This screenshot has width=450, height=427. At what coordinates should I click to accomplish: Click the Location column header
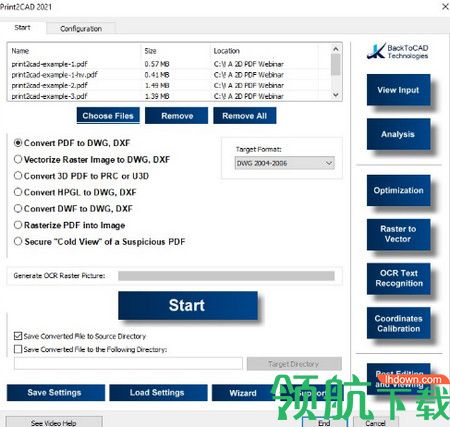pyautogui.click(x=264, y=51)
